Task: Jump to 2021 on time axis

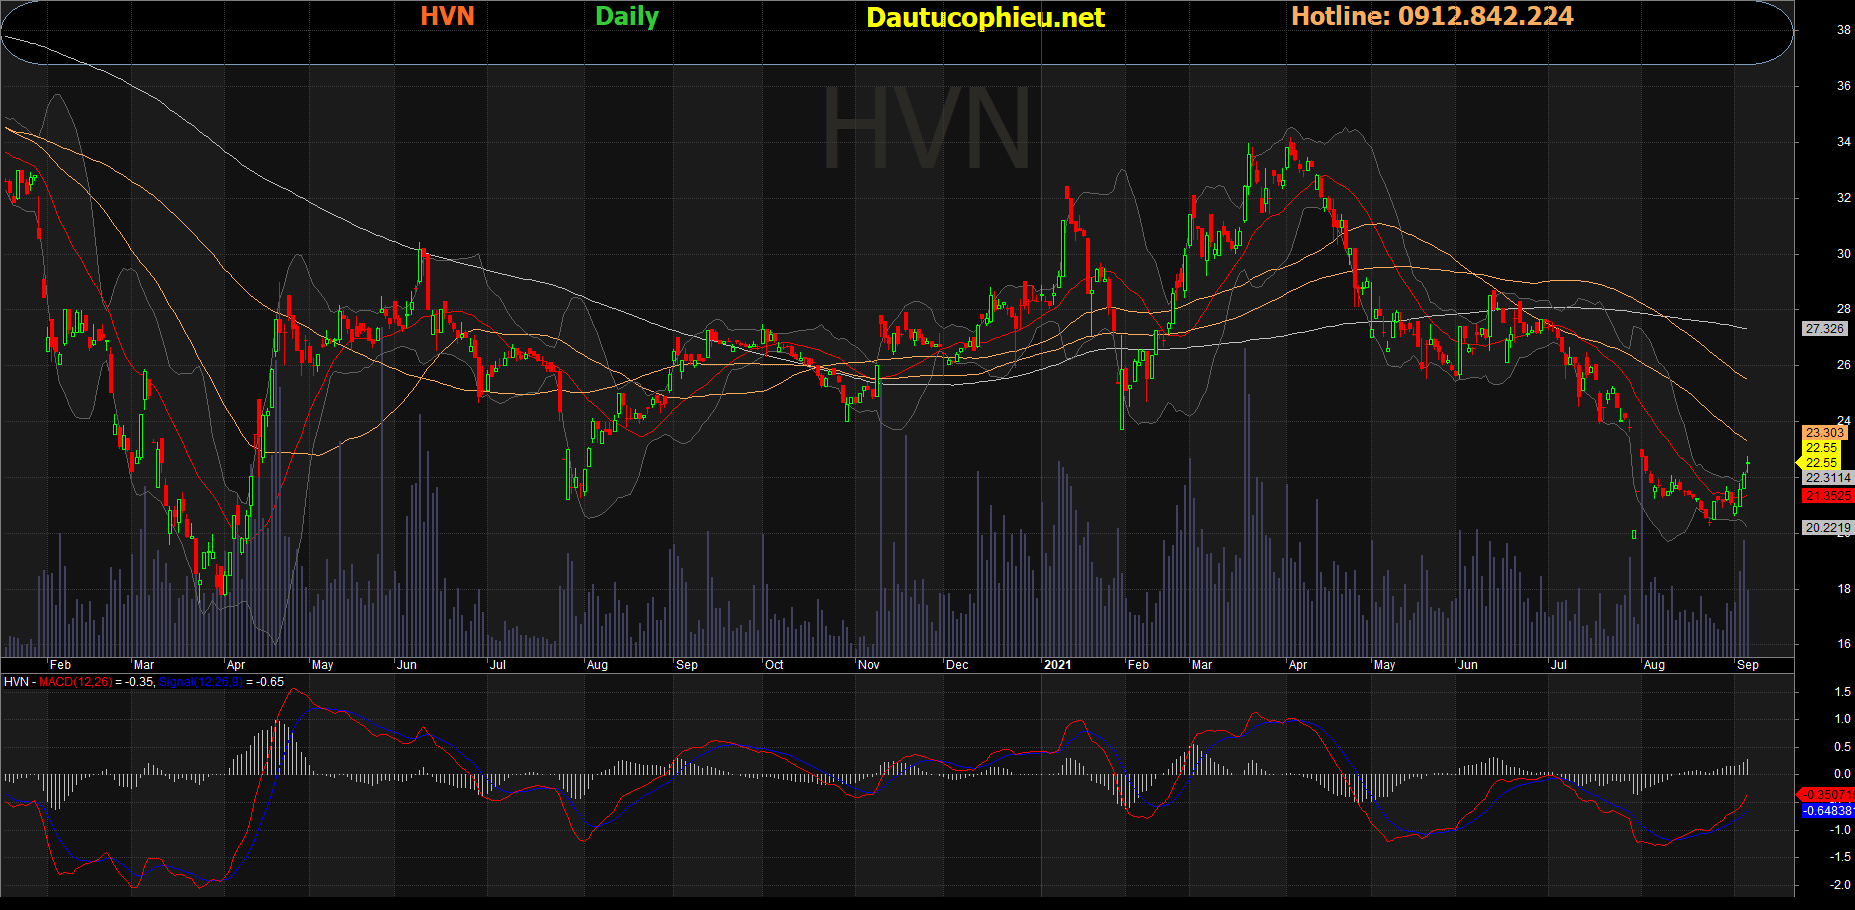Action: pyautogui.click(x=1057, y=665)
